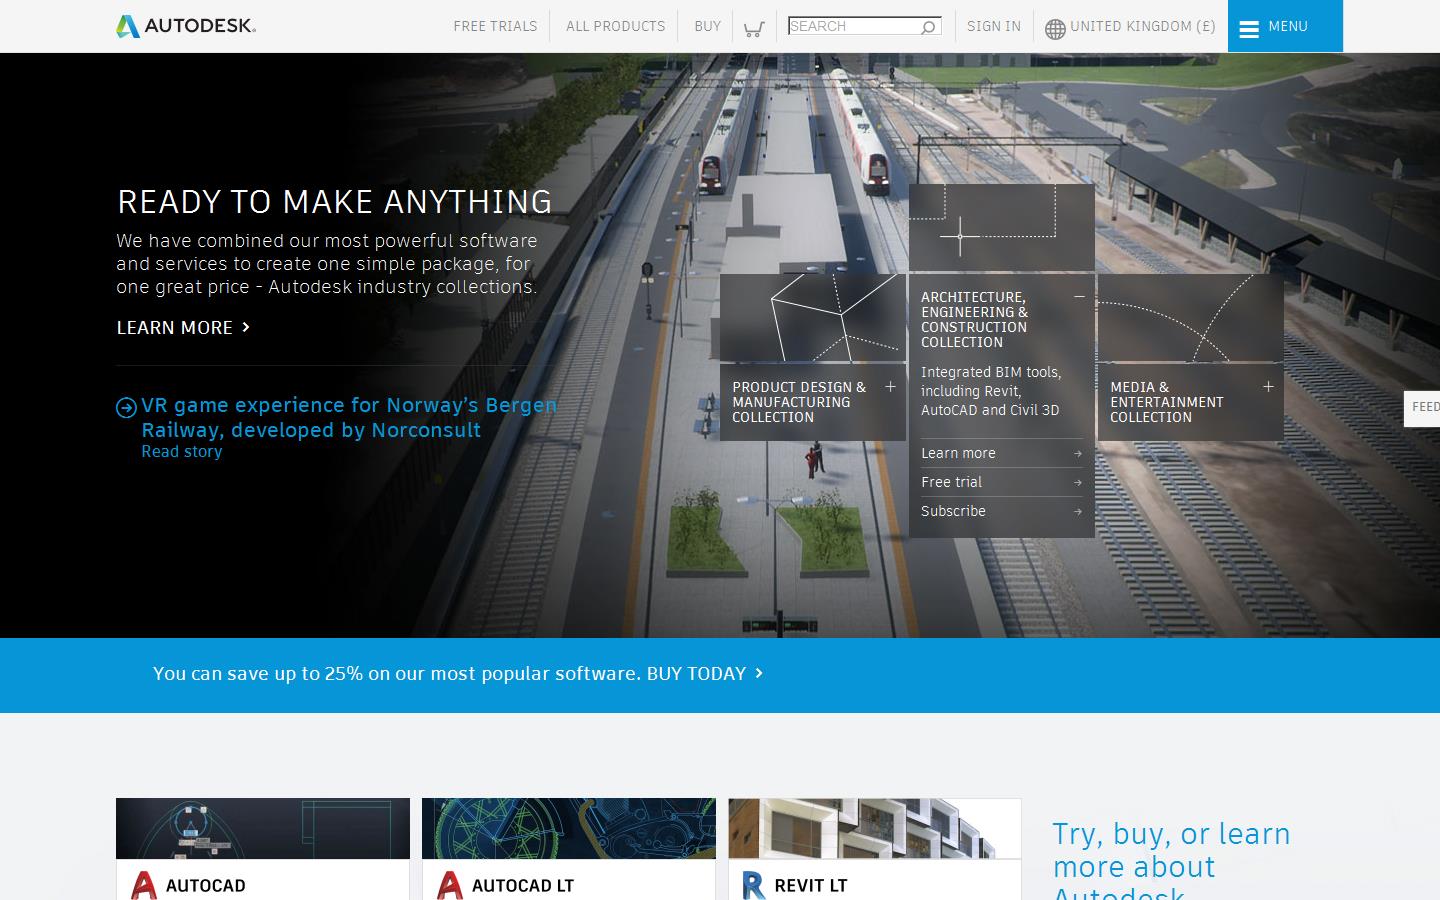The width and height of the screenshot is (1440, 900).
Task: Click the Autodesk logo
Action: 184,25
